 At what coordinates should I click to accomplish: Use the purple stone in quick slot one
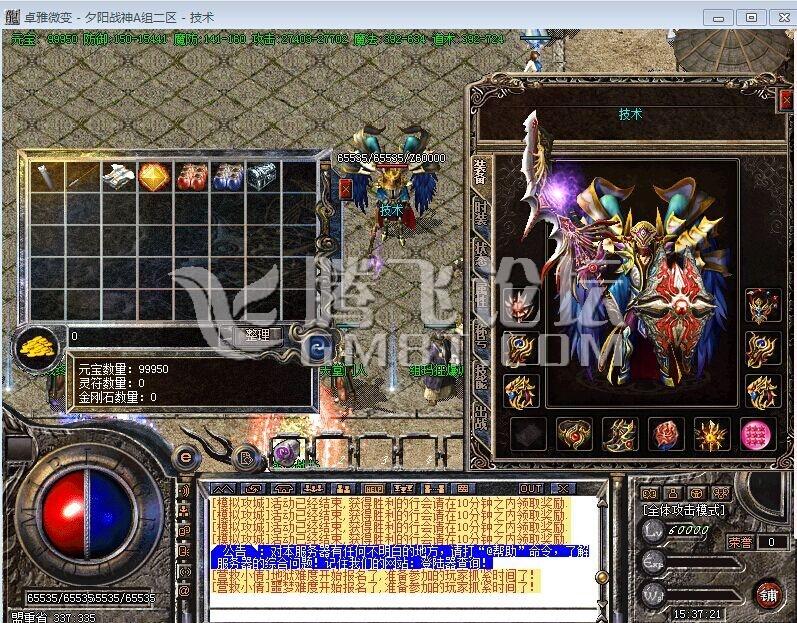coord(287,452)
